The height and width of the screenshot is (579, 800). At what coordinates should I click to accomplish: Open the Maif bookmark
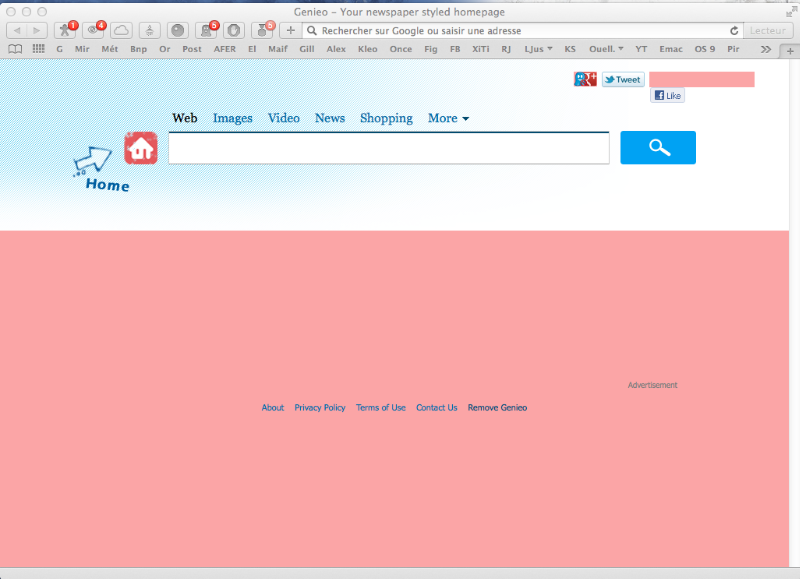[x=278, y=49]
